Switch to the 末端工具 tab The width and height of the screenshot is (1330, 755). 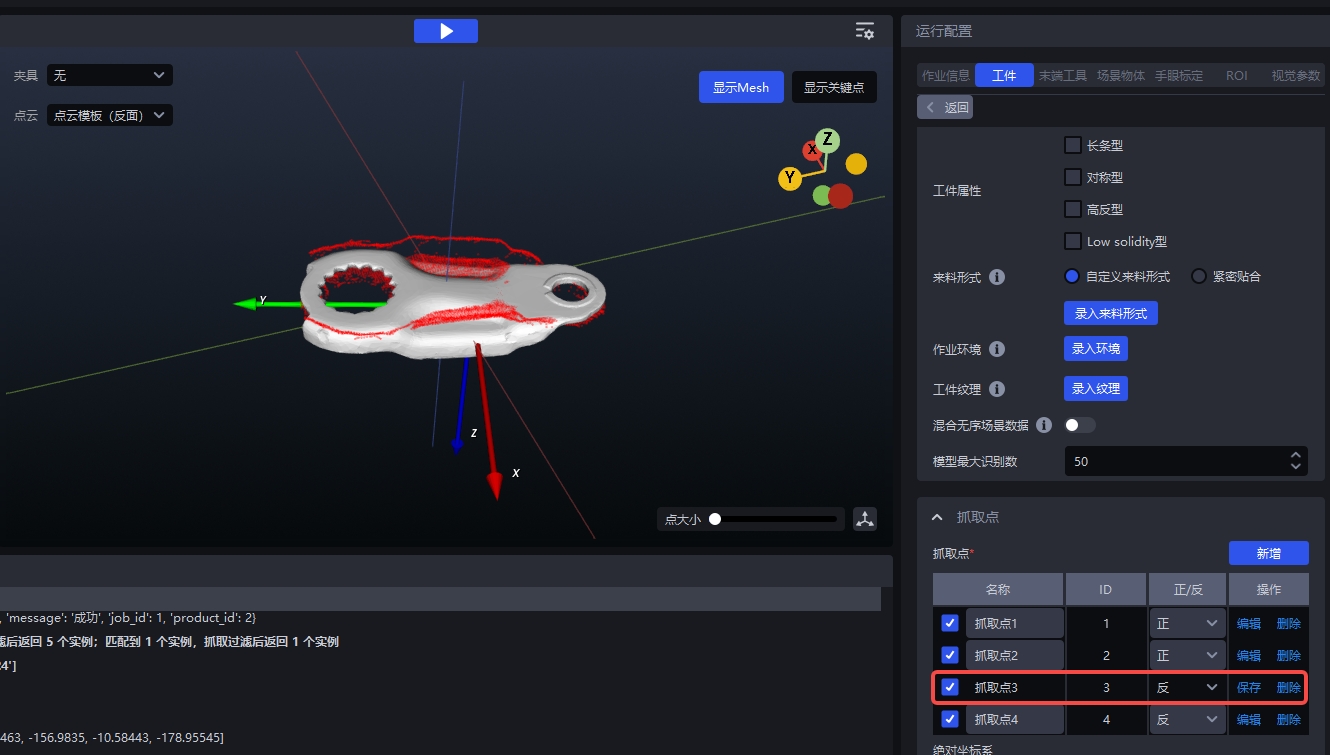[x=1062, y=75]
